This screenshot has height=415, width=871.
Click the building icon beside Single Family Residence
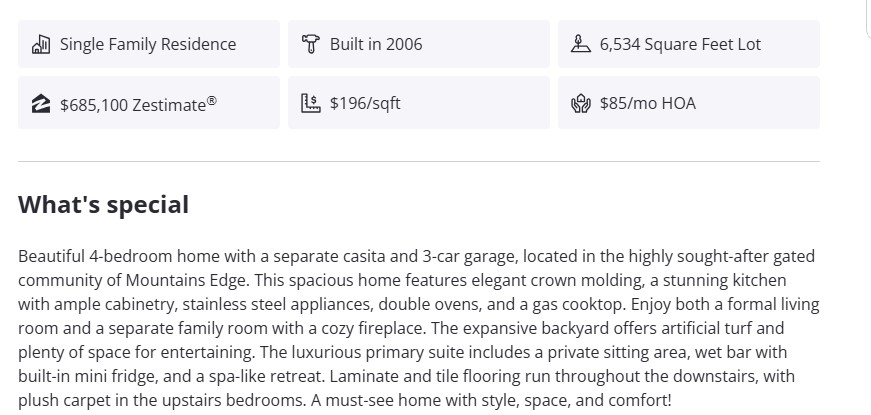(41, 44)
